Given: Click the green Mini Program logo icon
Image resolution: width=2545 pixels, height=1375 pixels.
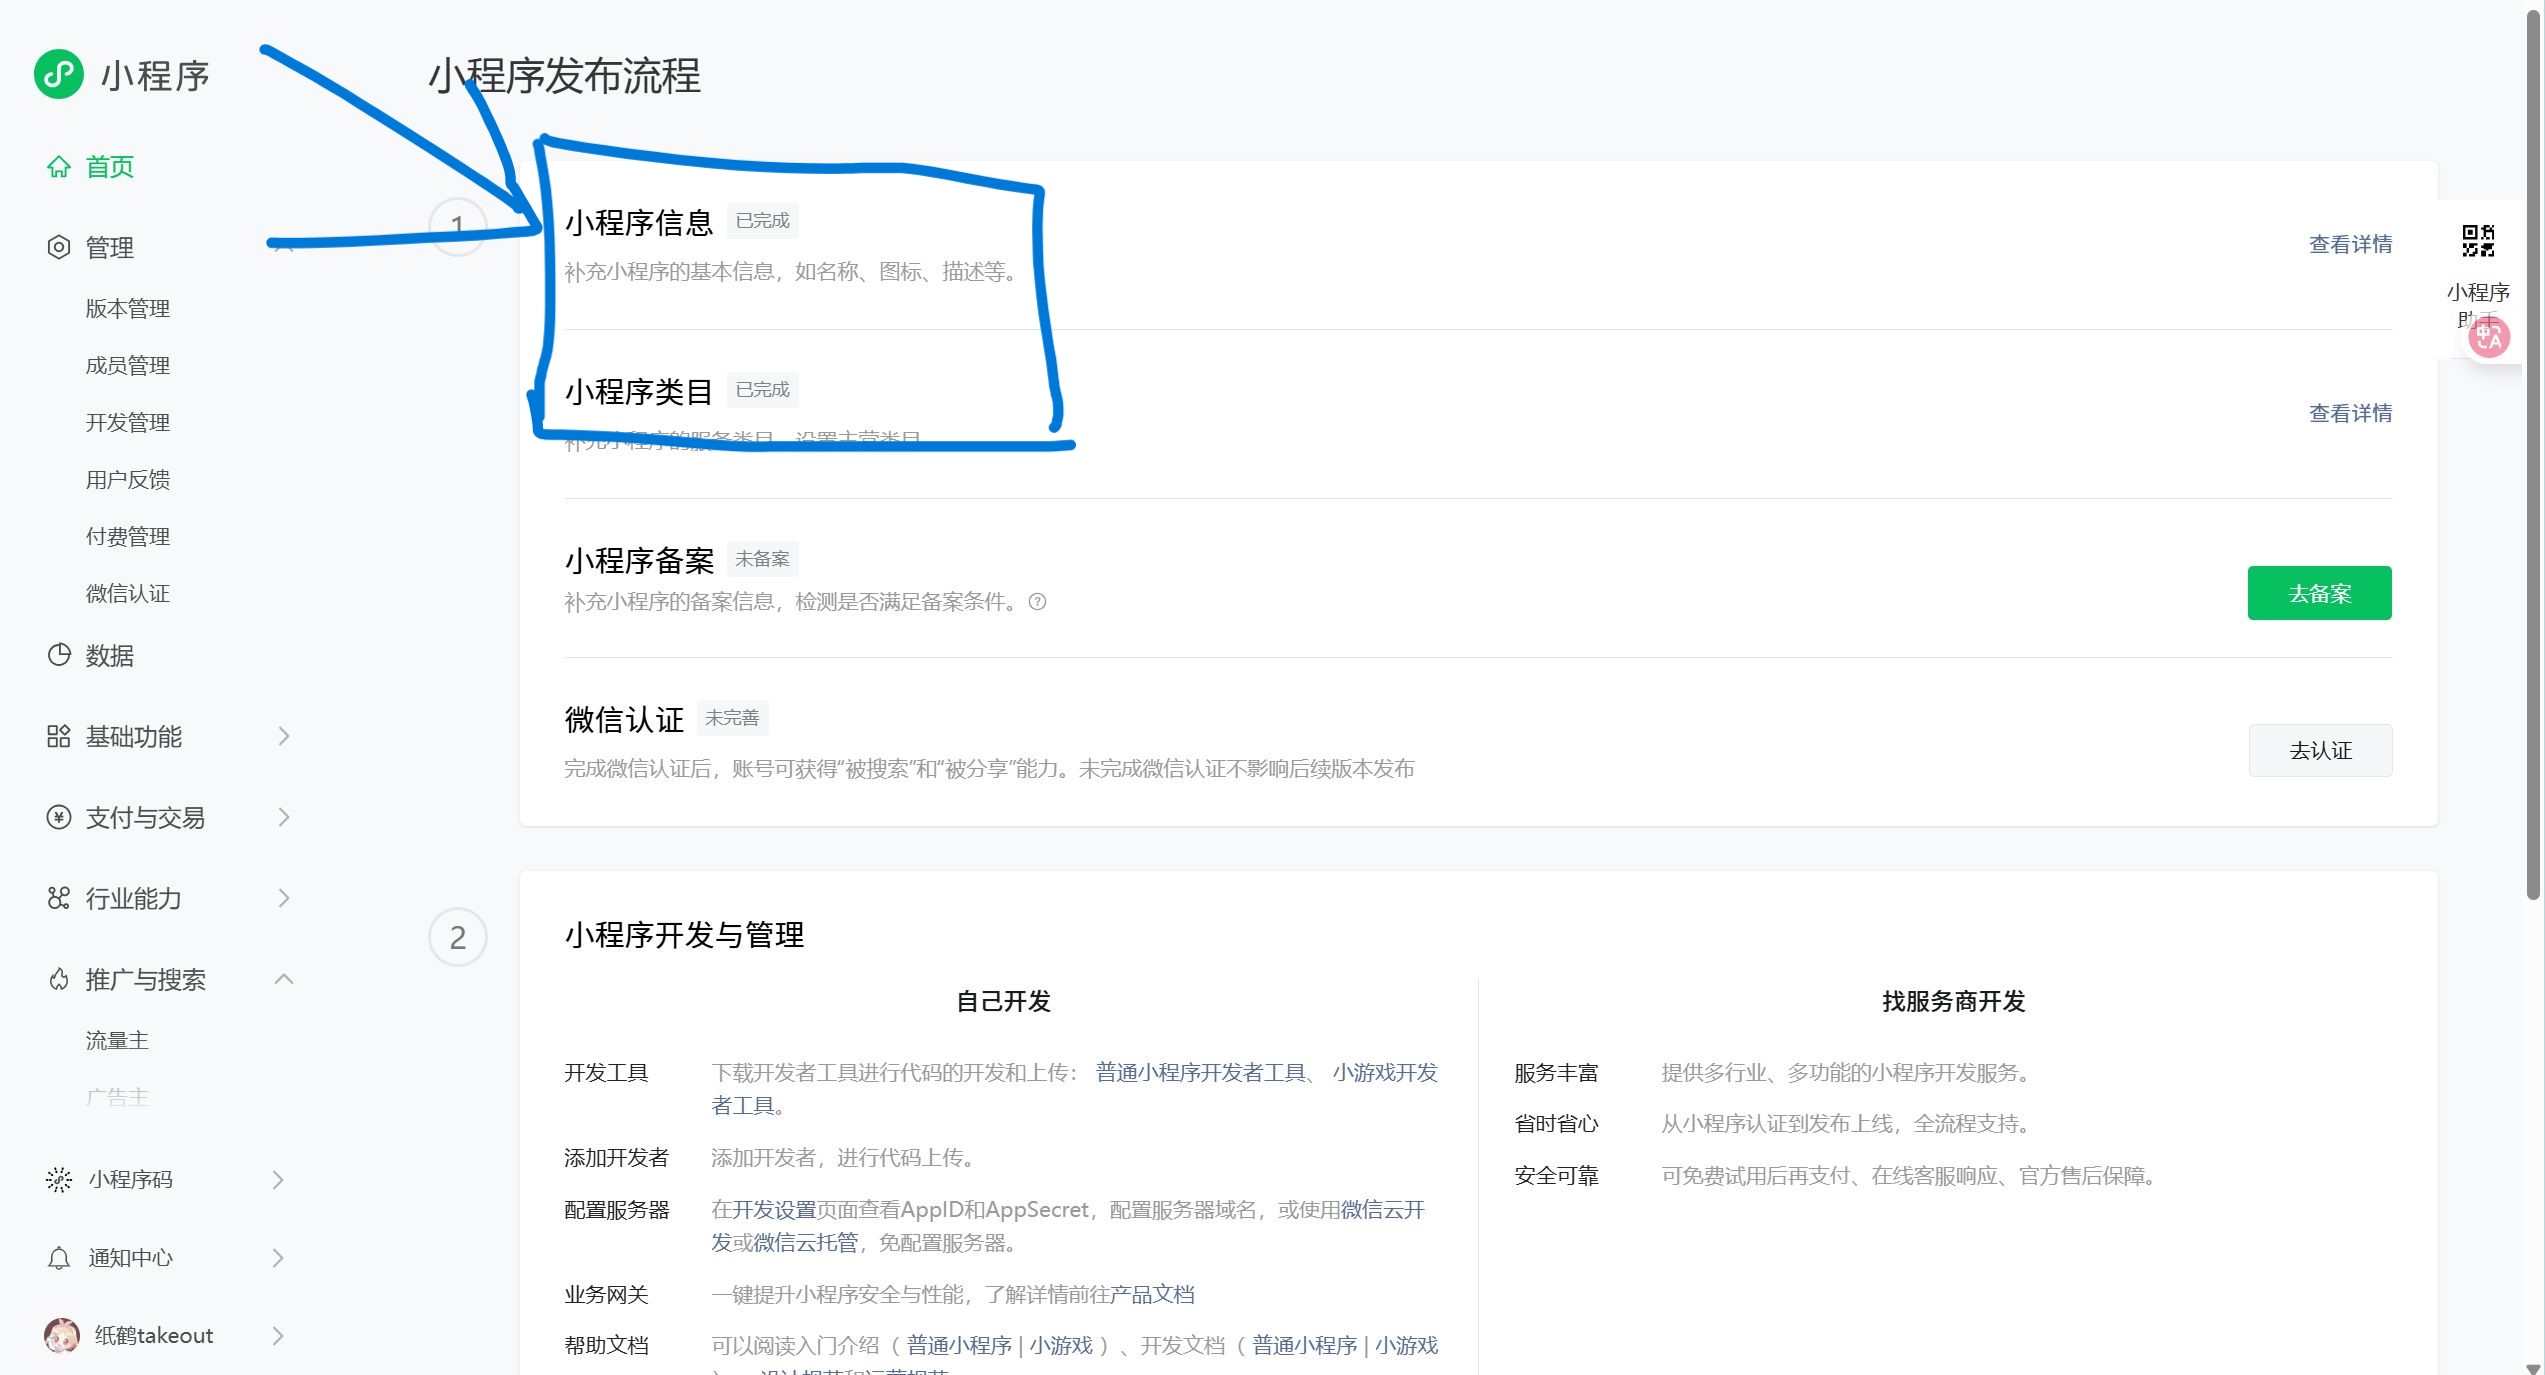Looking at the screenshot, I should tap(59, 74).
